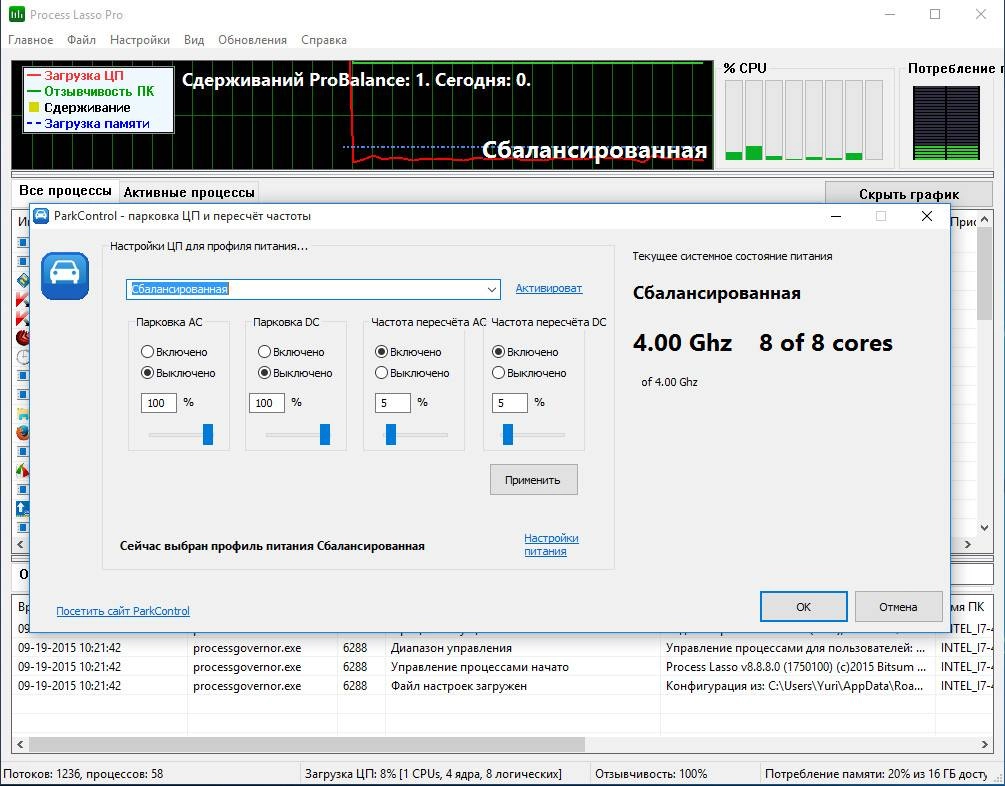Select log entry Файл настроек загружен
Image resolution: width=1005 pixels, height=786 pixels.
[502, 686]
